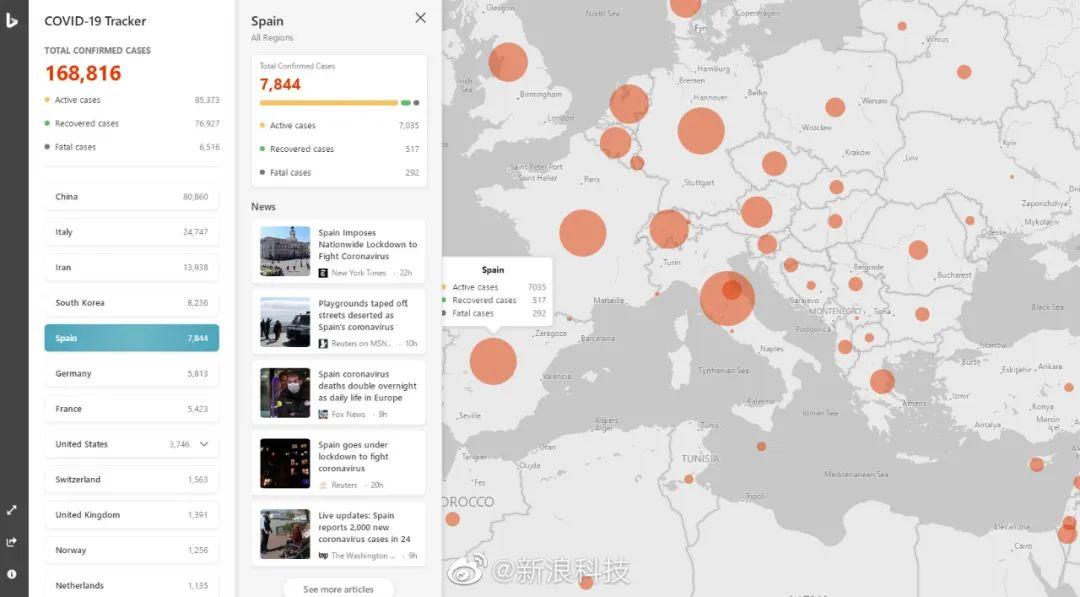Select the case bubble over France
Image resolution: width=1080 pixels, height=597 pixels.
583,233
